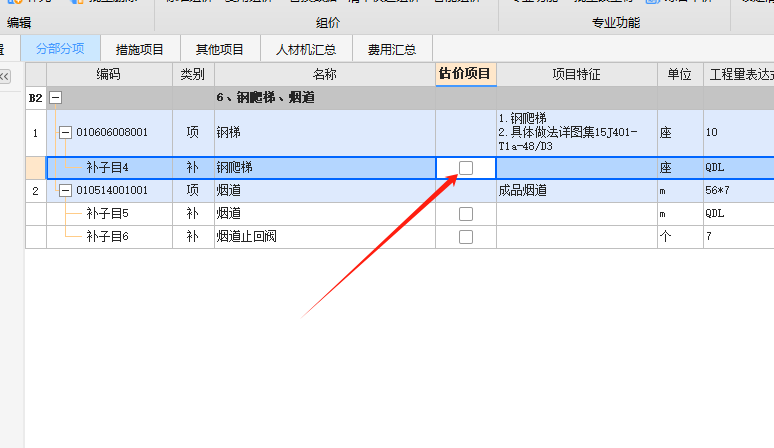Click the 成品烟道 feature cell
Screen dimensions: 774x448
tap(577, 190)
